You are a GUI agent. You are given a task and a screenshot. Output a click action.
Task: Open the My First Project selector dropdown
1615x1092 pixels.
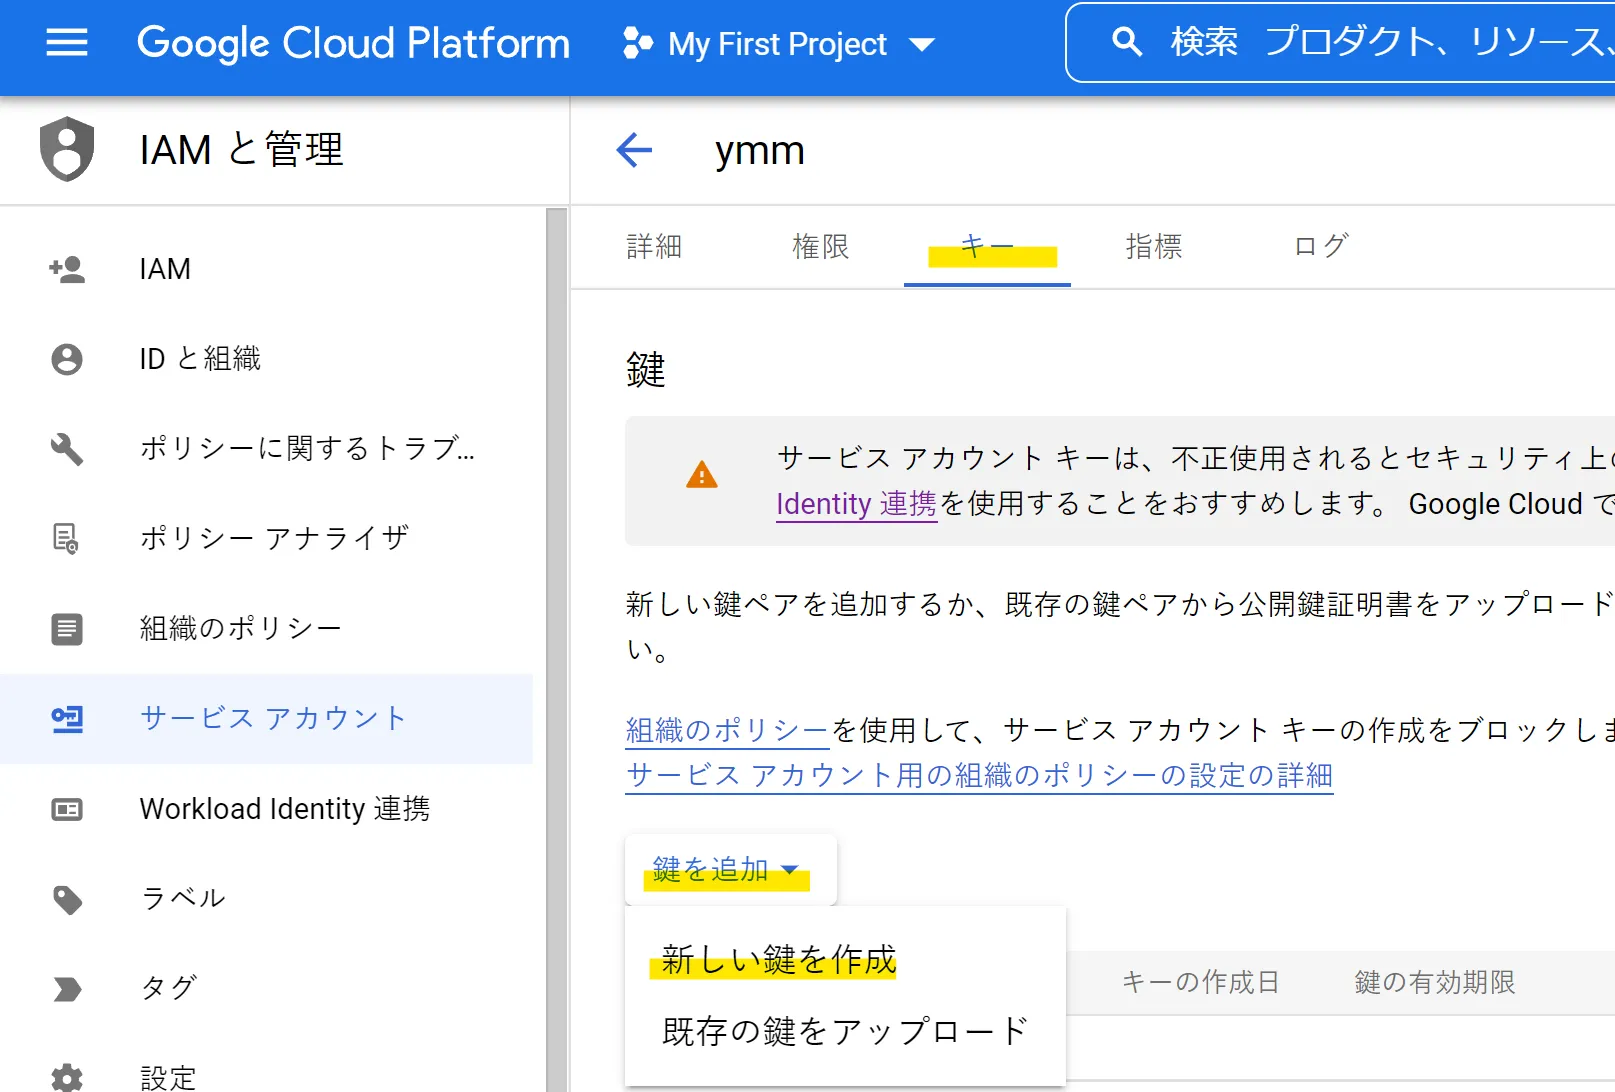[778, 44]
